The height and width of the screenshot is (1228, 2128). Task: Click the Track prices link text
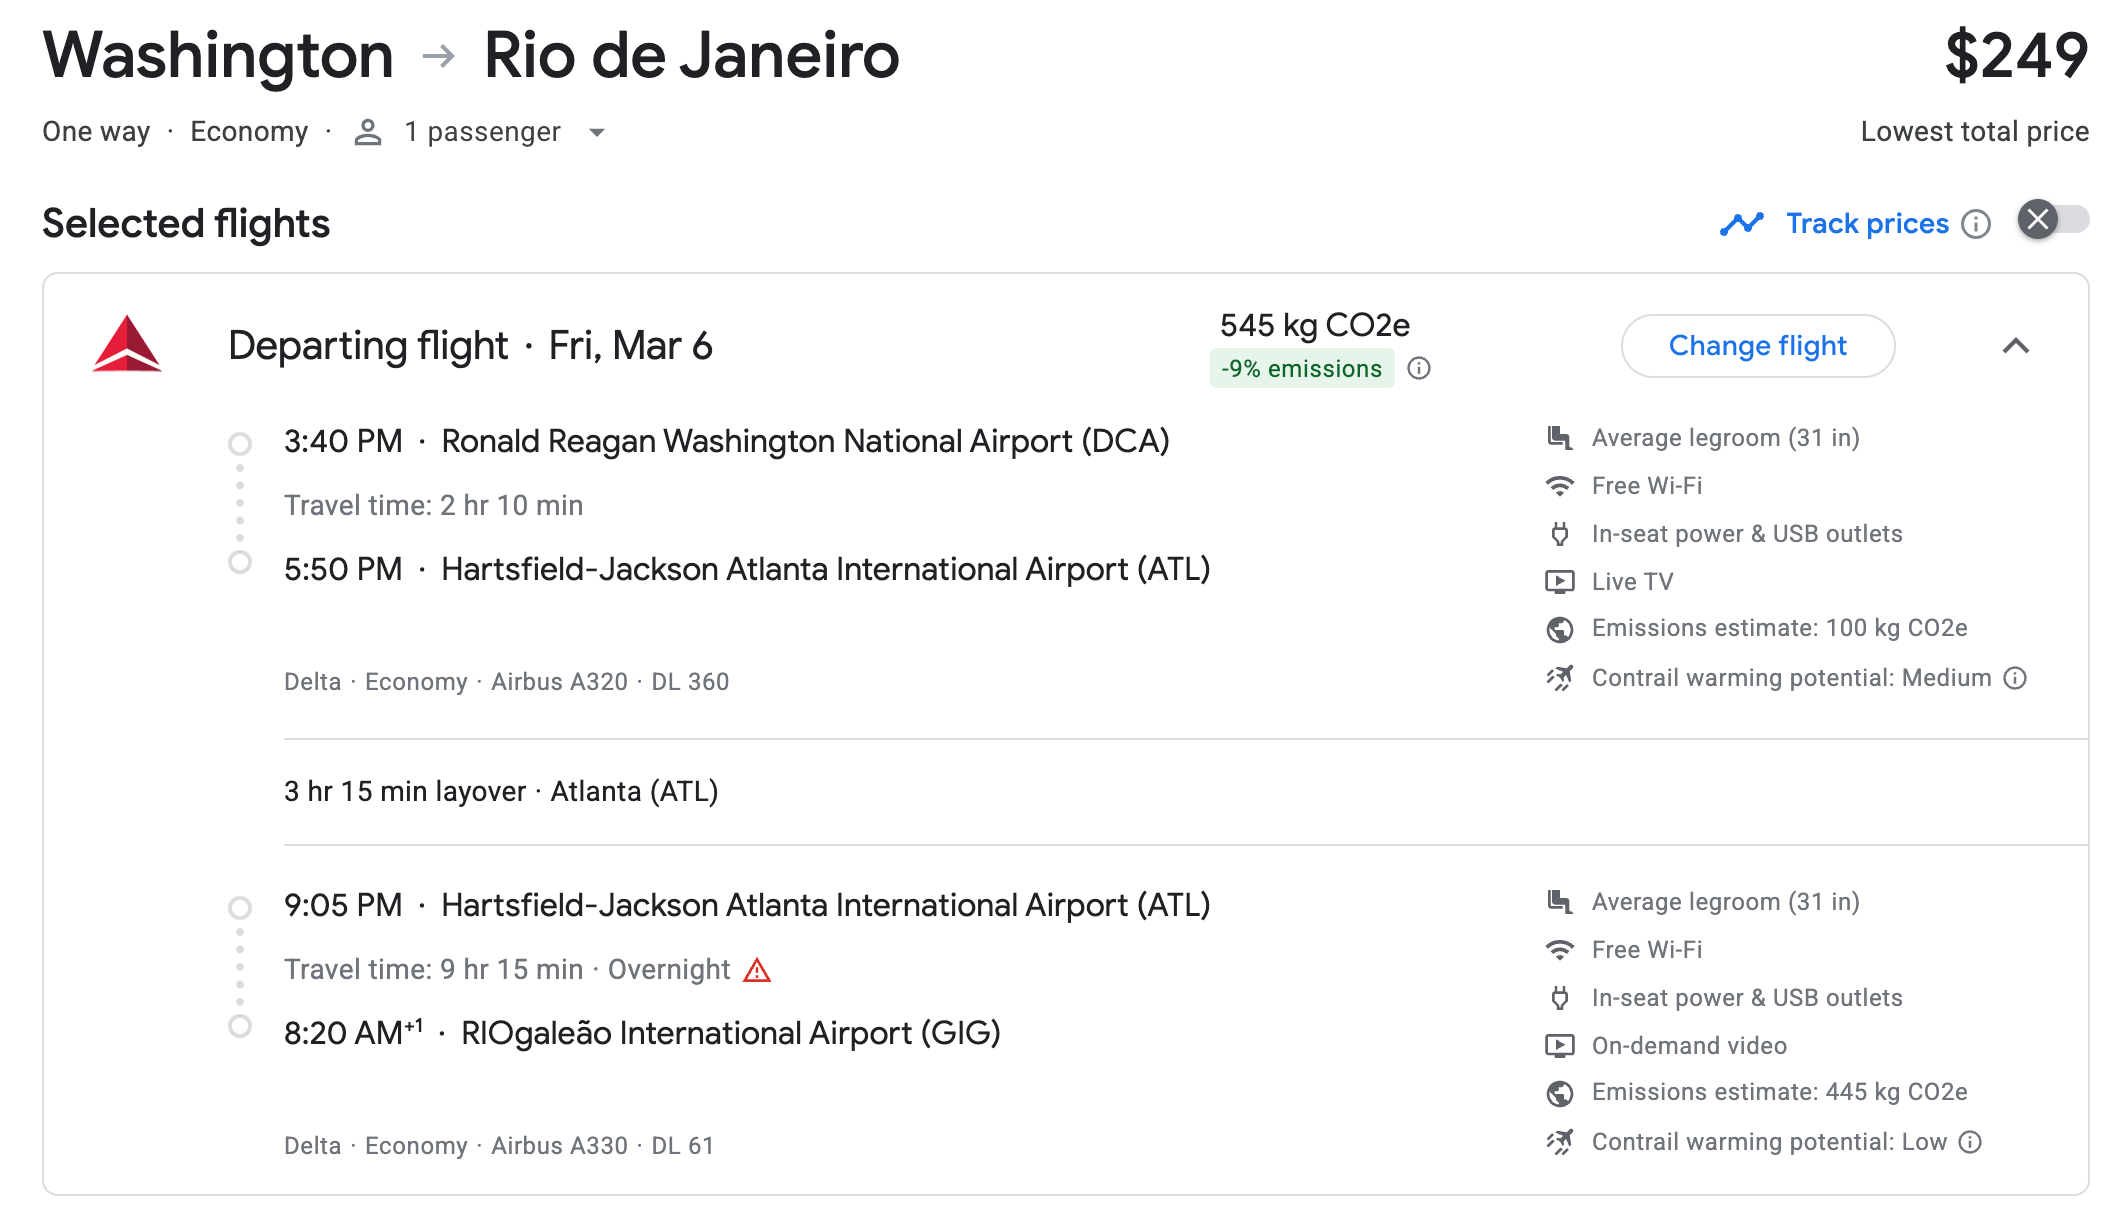[x=1867, y=224]
